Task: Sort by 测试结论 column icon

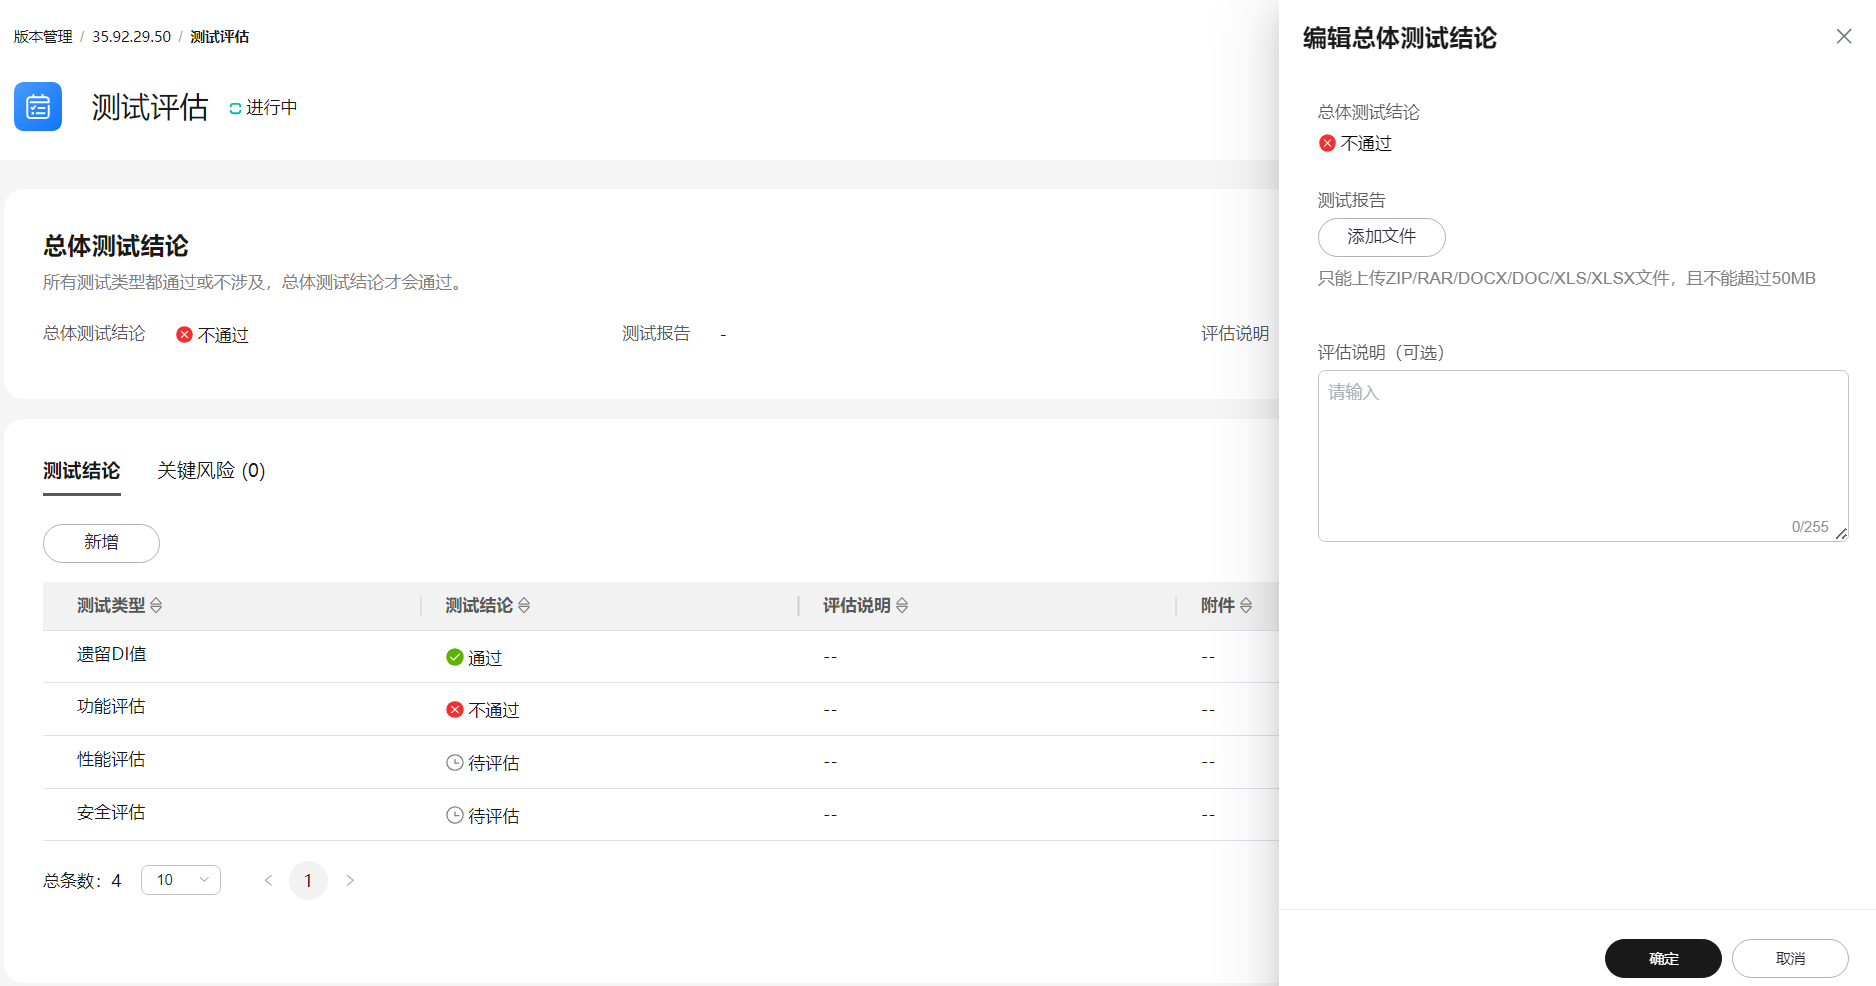Action: coord(524,606)
